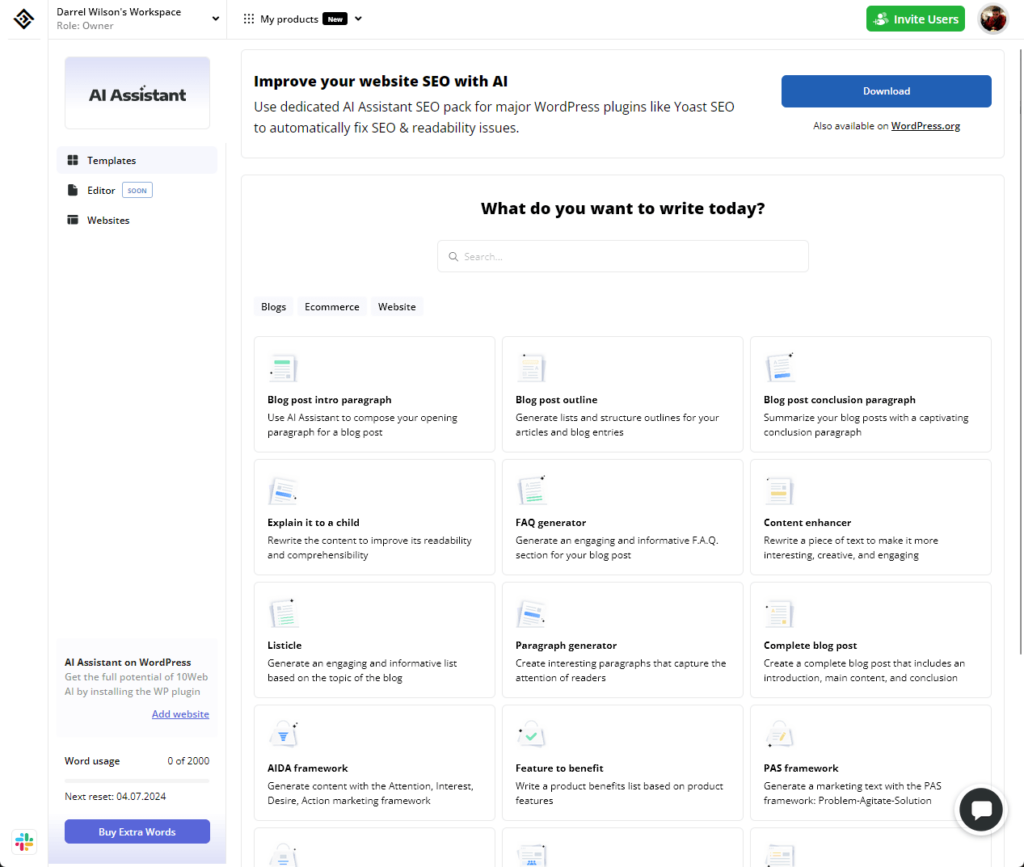Open the Websites section in the sidebar
The width and height of the screenshot is (1024, 867).
tap(137, 220)
